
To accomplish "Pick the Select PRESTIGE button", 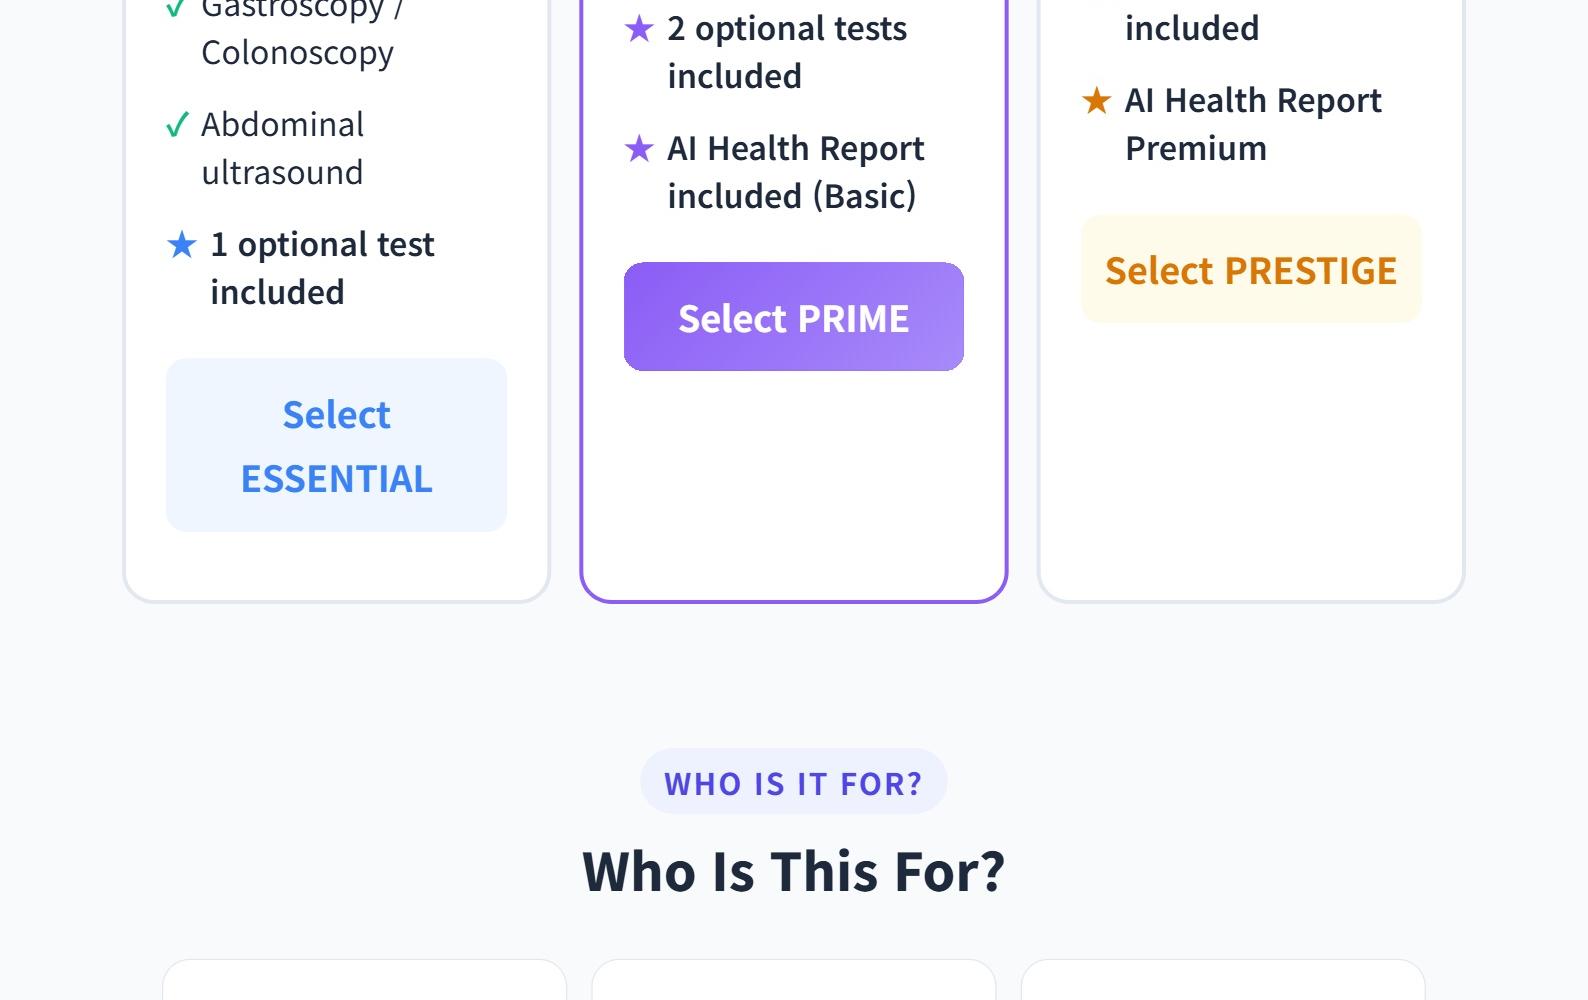I will (1250, 269).
